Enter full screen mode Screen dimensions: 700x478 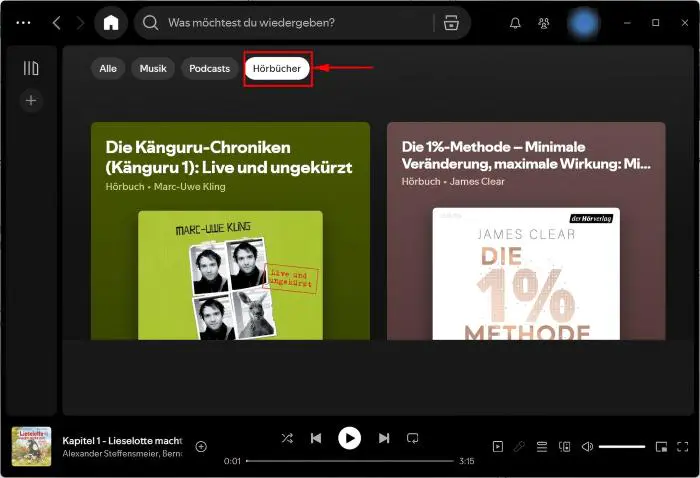point(683,446)
